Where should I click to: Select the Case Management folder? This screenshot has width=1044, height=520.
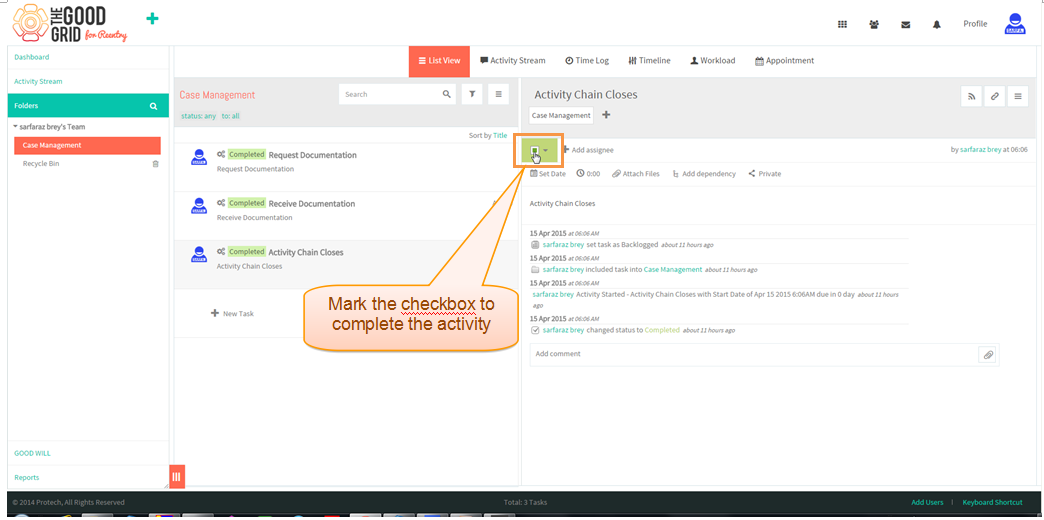pos(87,145)
